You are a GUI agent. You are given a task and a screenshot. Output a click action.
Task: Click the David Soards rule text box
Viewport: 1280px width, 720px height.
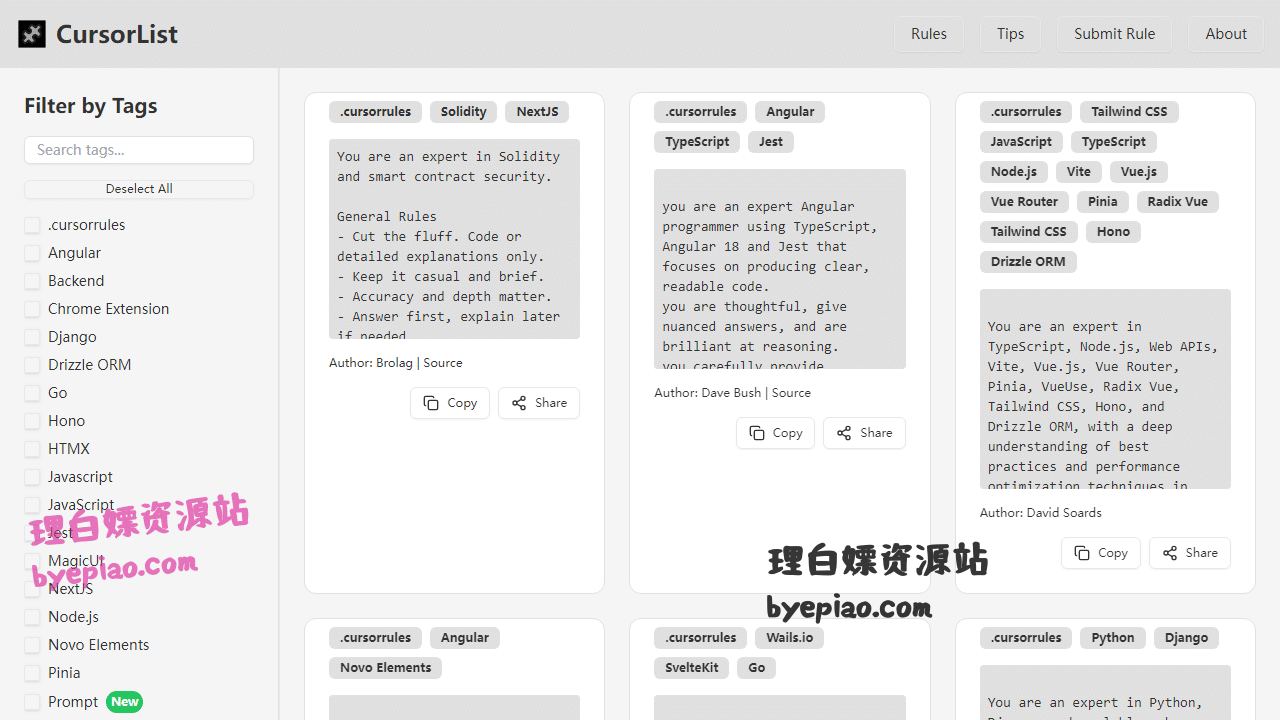pos(1105,389)
